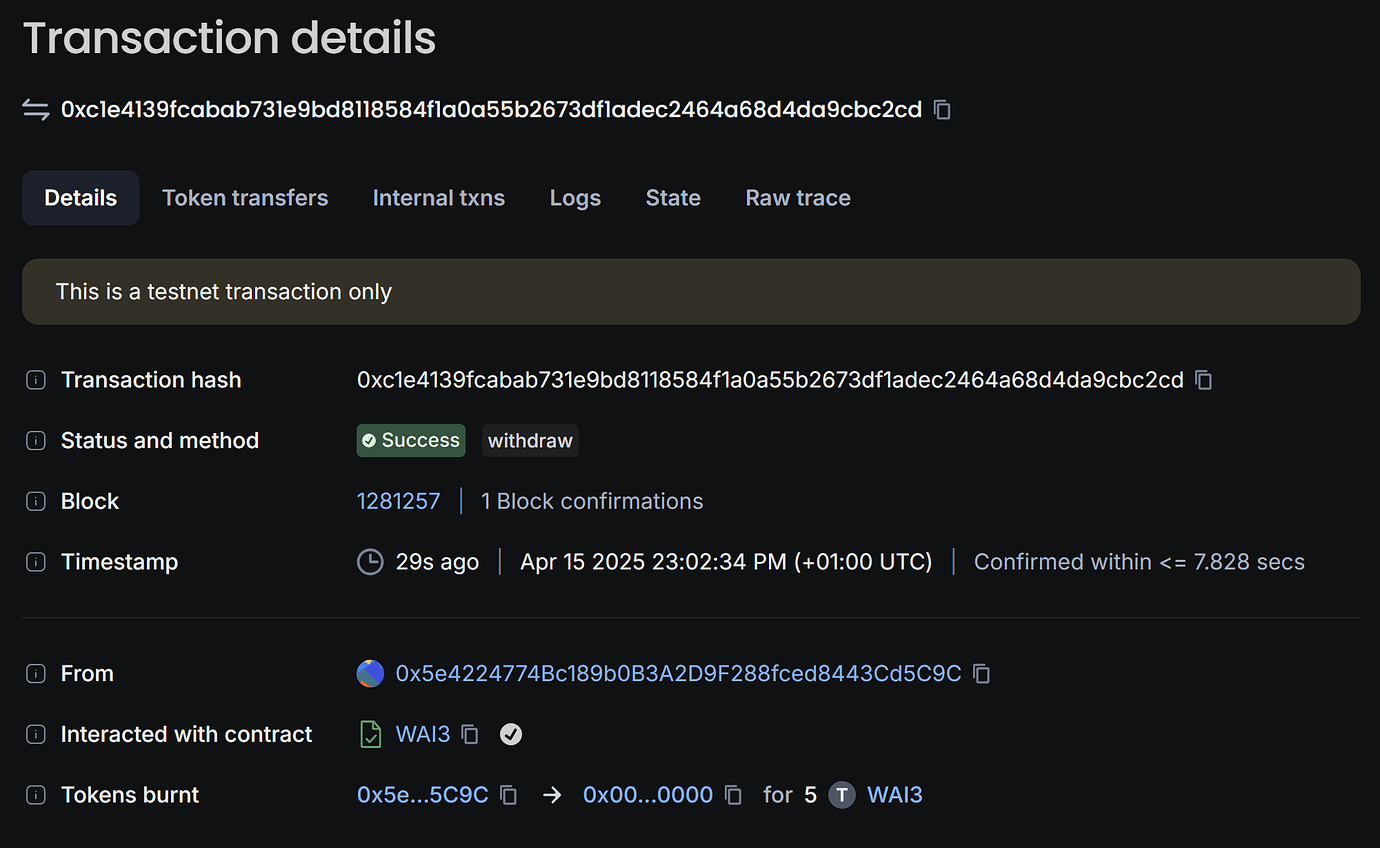Image resolution: width=1380 pixels, height=848 pixels.
Task: Copy the From address
Action: coord(982,674)
